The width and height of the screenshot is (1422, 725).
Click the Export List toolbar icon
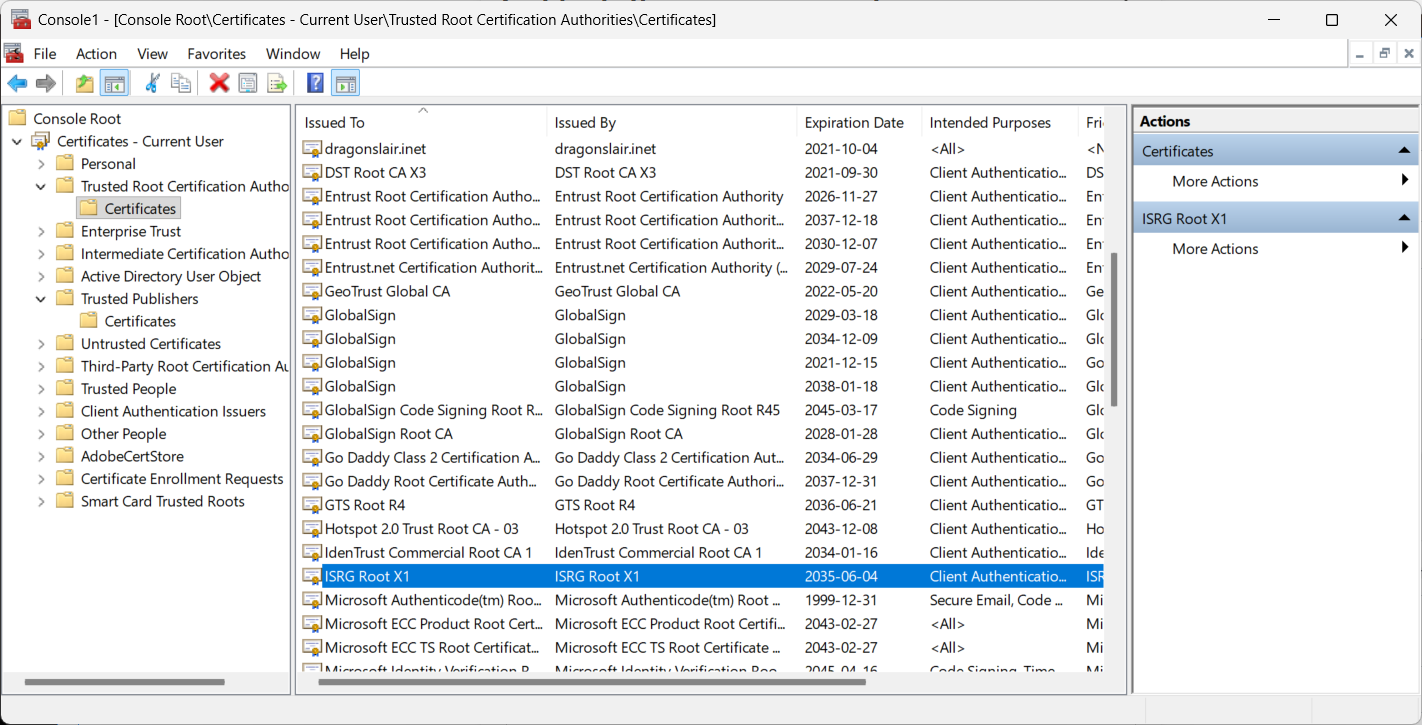pos(277,83)
